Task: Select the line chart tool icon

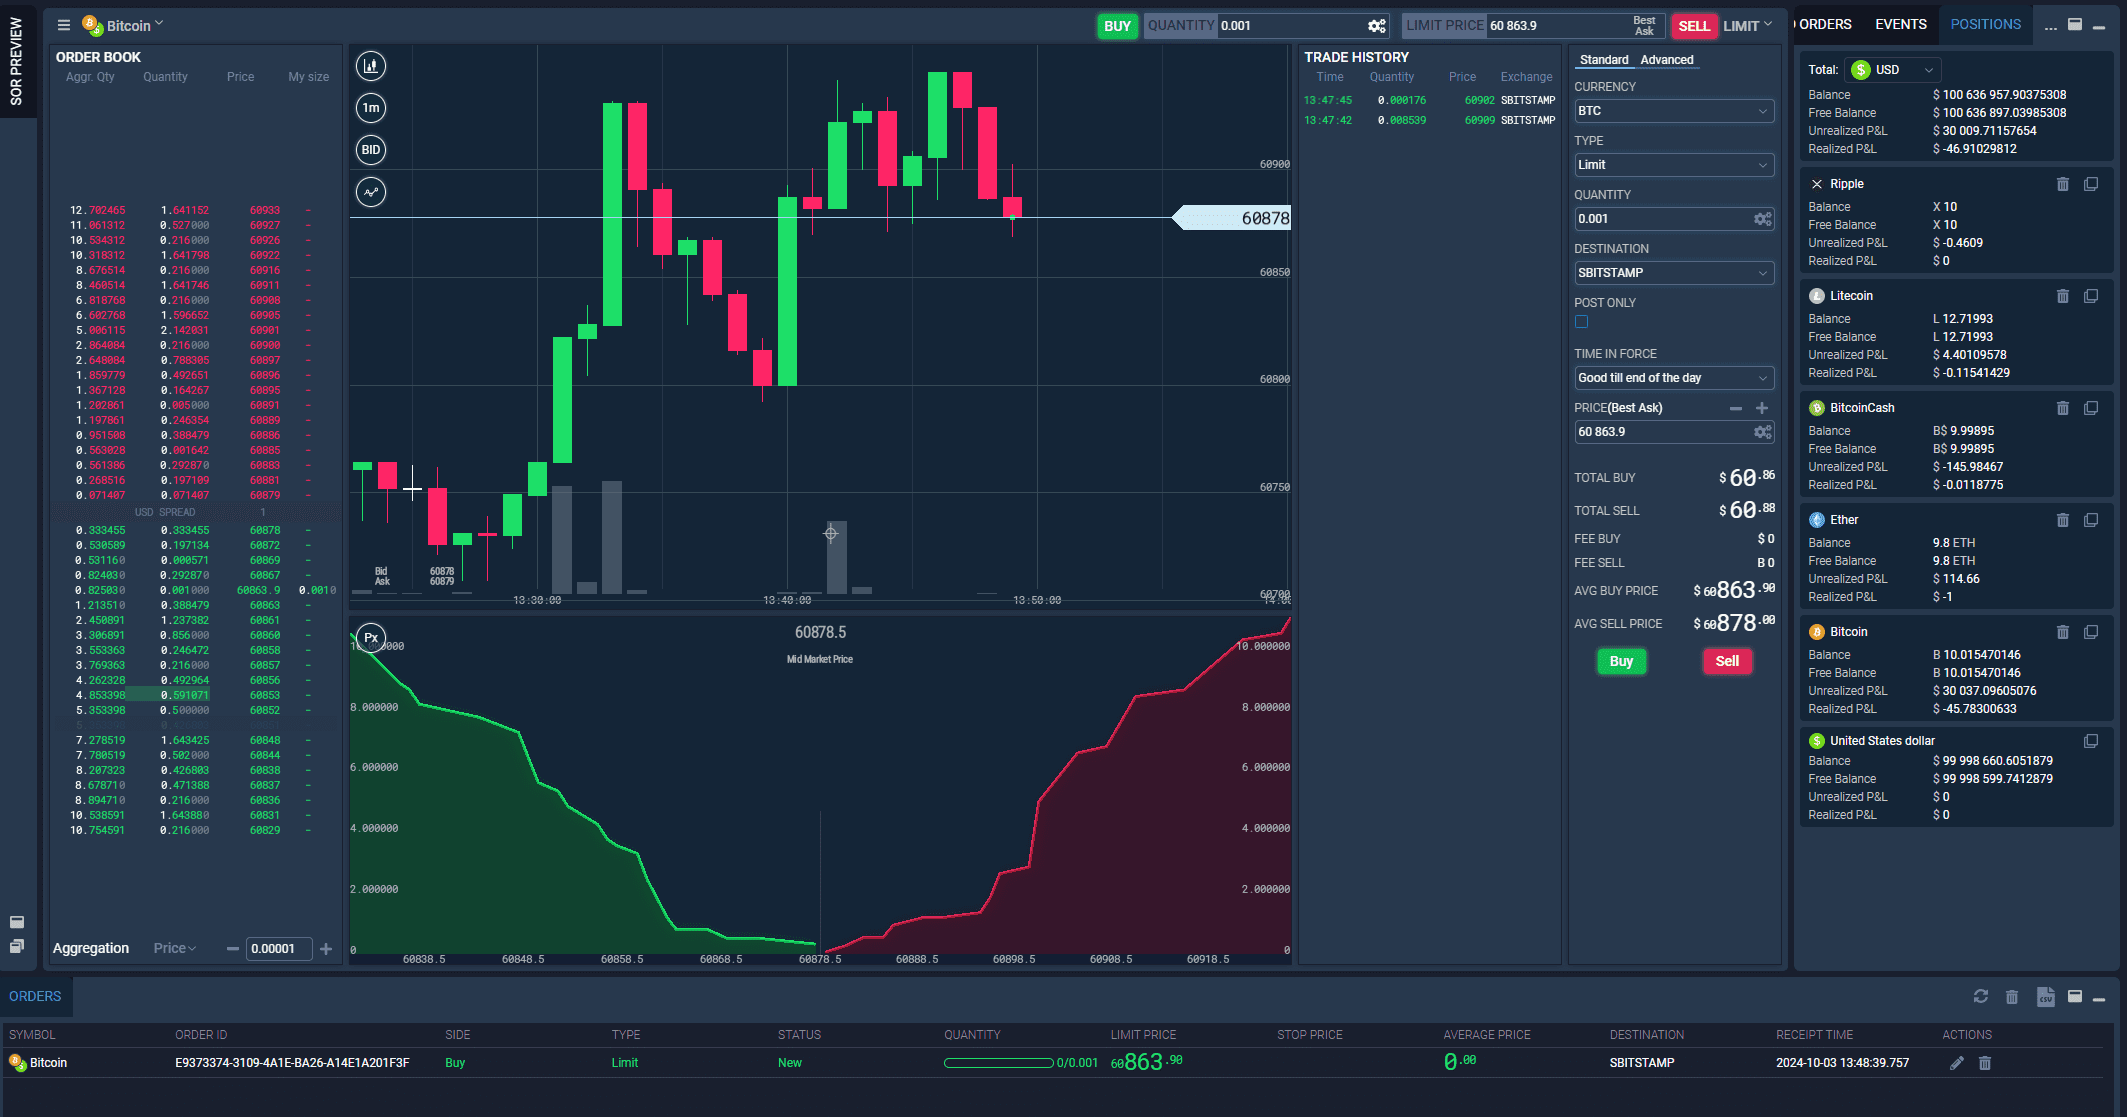Action: click(370, 192)
